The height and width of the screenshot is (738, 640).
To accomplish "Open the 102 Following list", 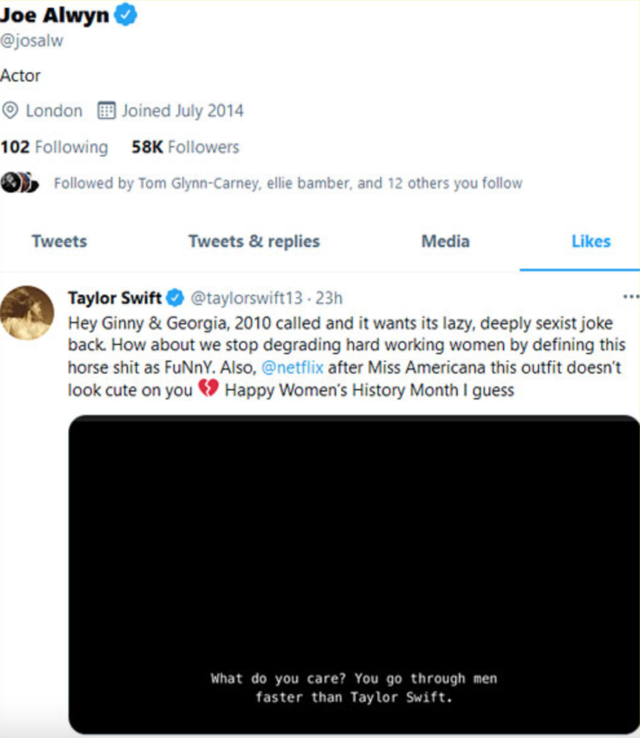I will (54, 147).
